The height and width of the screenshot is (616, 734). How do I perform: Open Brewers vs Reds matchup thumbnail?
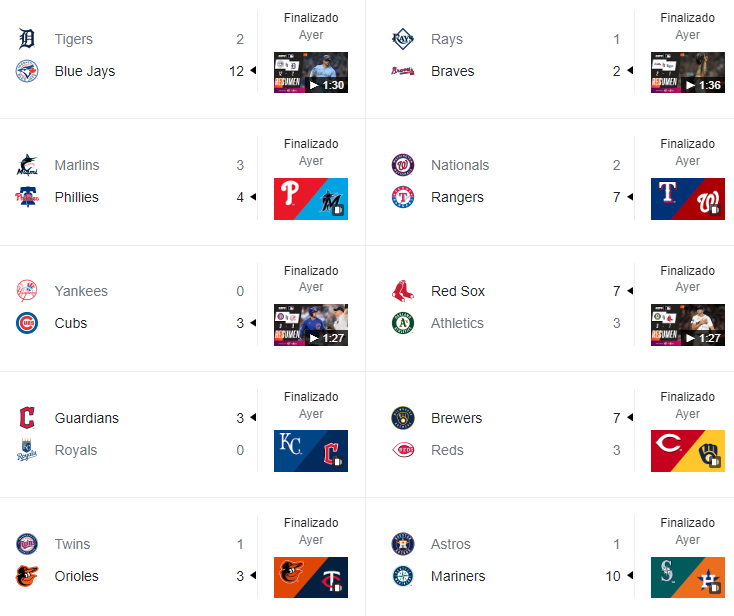point(687,451)
